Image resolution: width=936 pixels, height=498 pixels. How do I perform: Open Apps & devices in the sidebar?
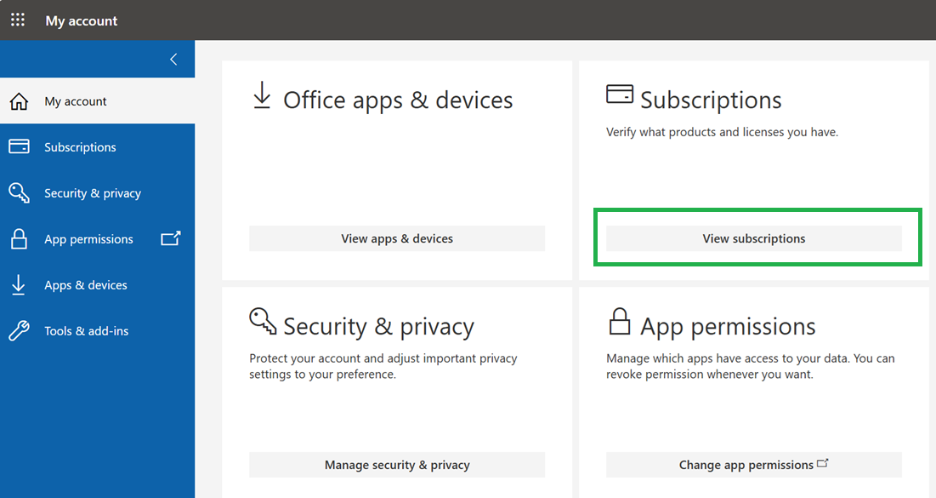(97, 285)
